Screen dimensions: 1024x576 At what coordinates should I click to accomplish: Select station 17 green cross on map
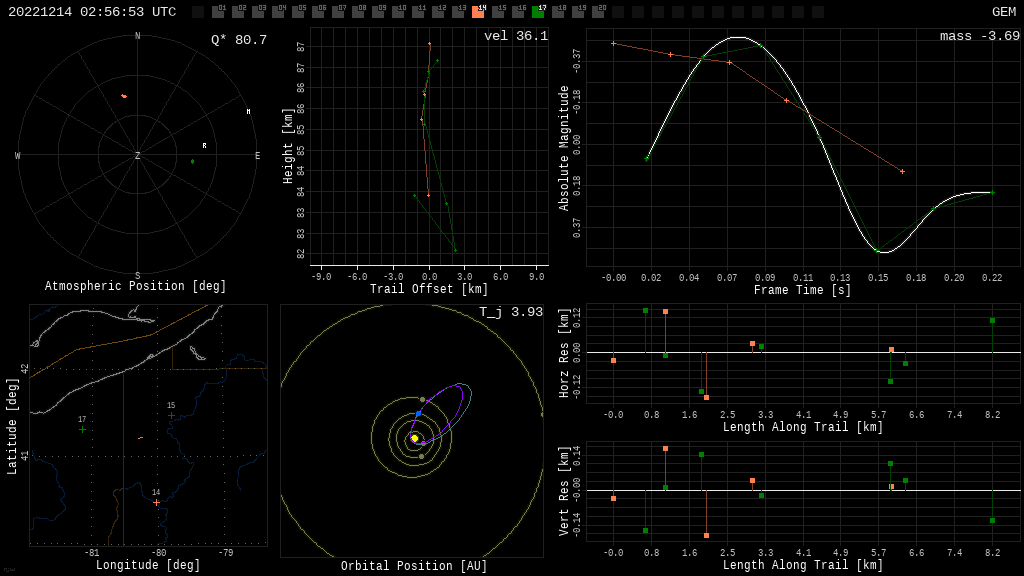pos(82,429)
